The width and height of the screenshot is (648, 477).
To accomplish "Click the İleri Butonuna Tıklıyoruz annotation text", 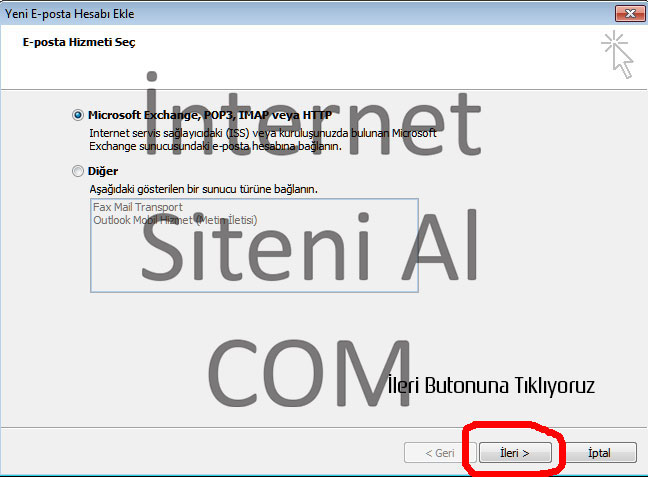I will 490,385.
